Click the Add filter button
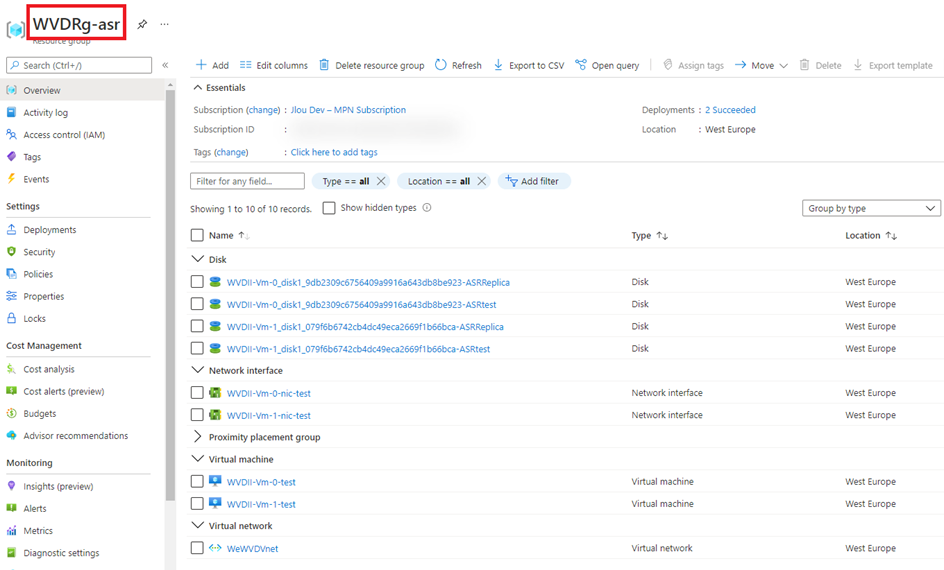The image size is (944, 570). pos(534,181)
